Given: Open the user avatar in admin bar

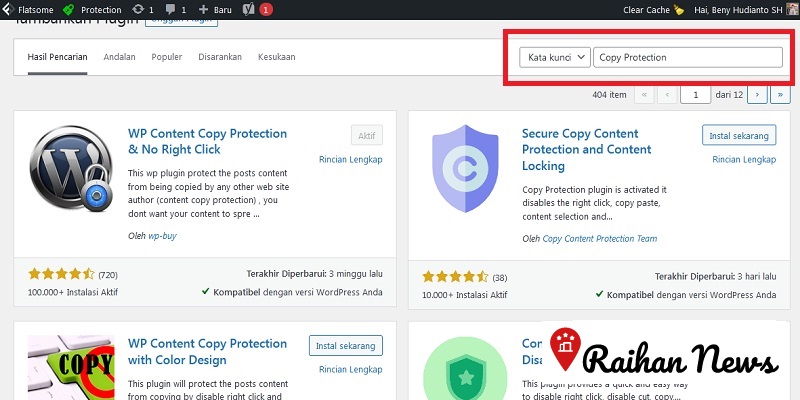Looking at the screenshot, I should click(792, 9).
